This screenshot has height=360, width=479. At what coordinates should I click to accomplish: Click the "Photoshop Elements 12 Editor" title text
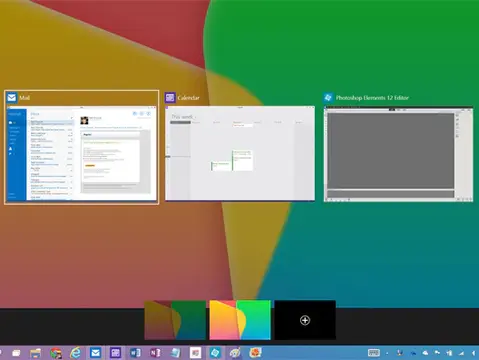[x=372, y=98]
